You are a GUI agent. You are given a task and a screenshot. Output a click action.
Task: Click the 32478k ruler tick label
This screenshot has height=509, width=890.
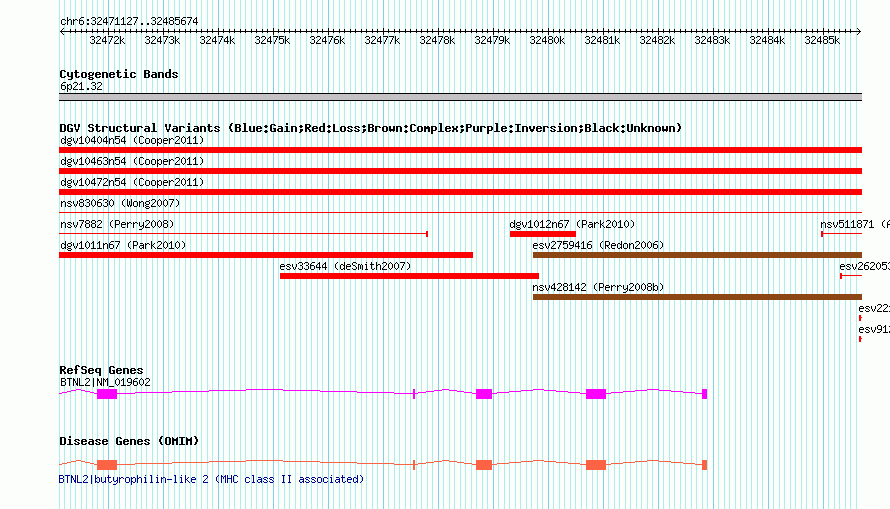tap(437, 40)
